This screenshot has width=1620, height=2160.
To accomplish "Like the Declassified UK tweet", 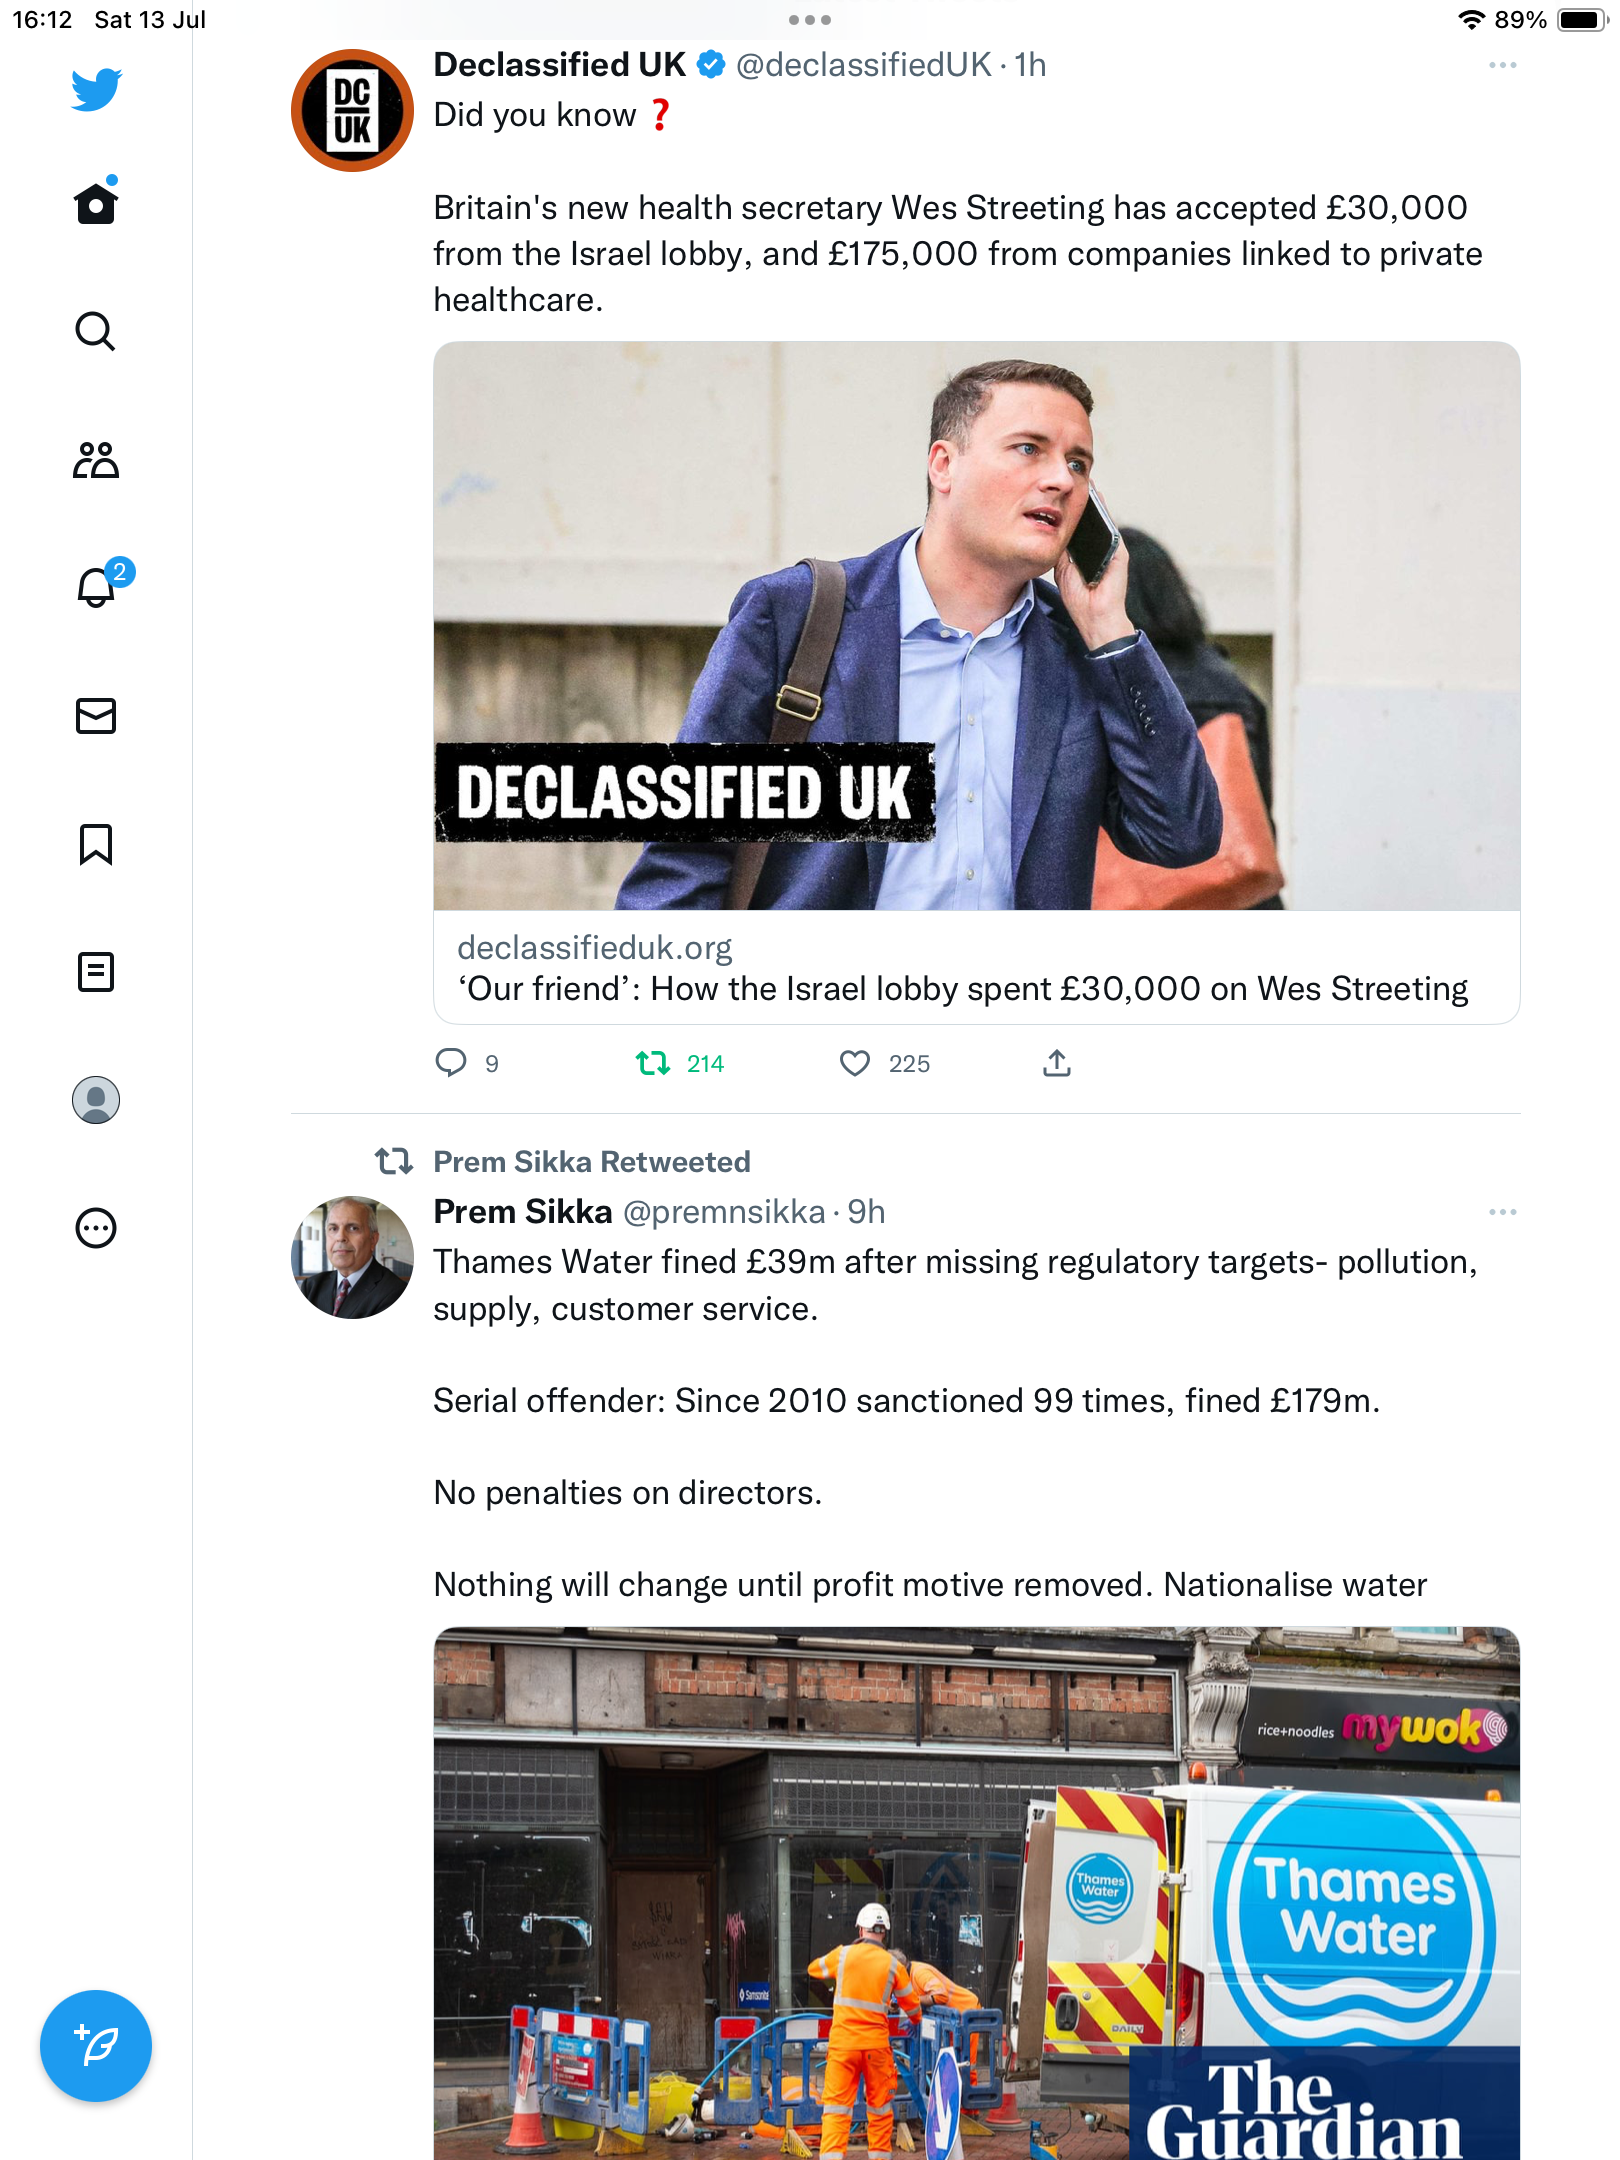I will (x=855, y=1063).
